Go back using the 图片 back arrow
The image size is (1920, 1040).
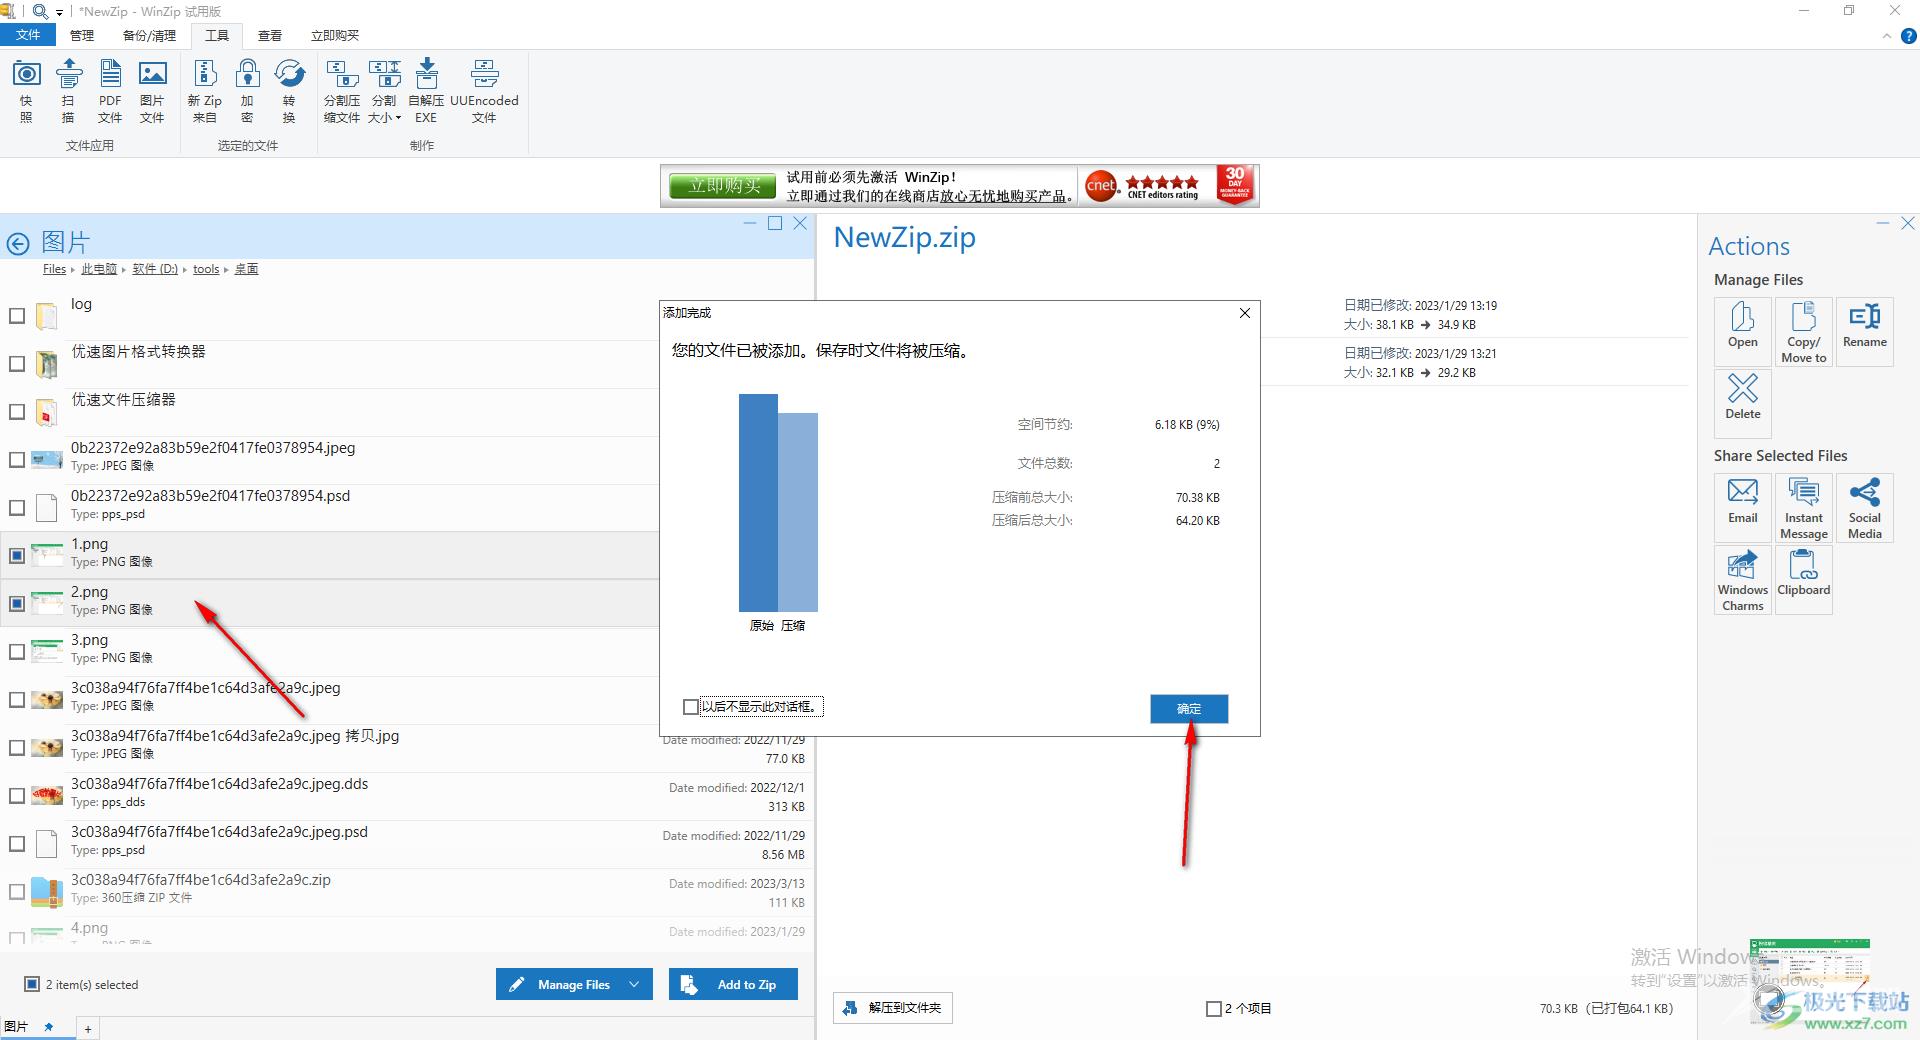(x=18, y=243)
